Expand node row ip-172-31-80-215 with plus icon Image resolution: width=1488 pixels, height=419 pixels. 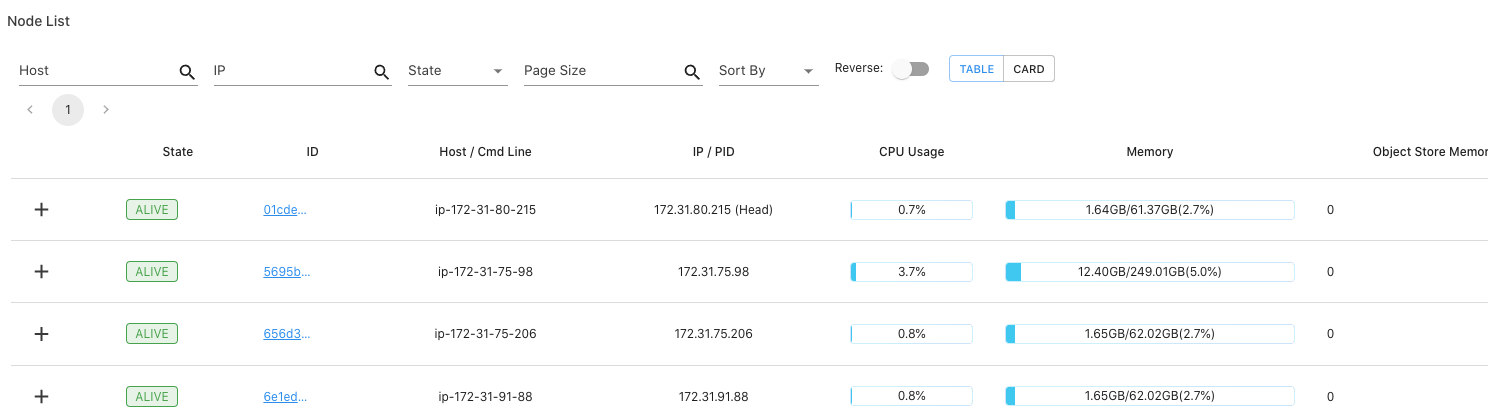[41, 210]
